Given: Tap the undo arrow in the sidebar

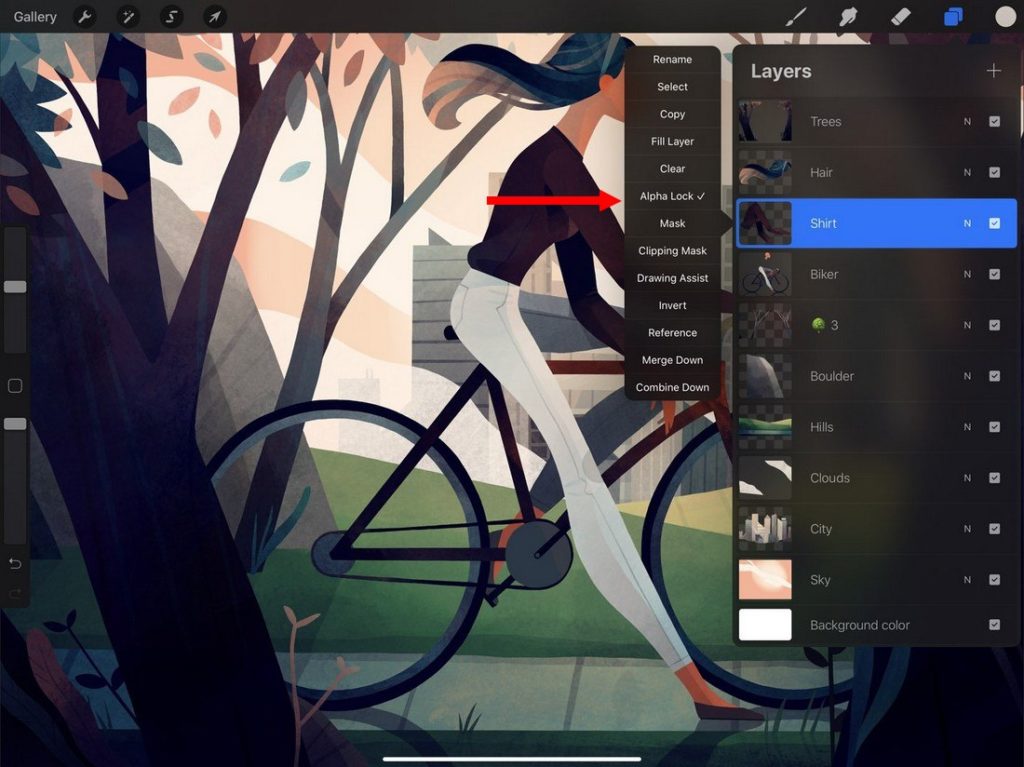Looking at the screenshot, I should click(16, 563).
